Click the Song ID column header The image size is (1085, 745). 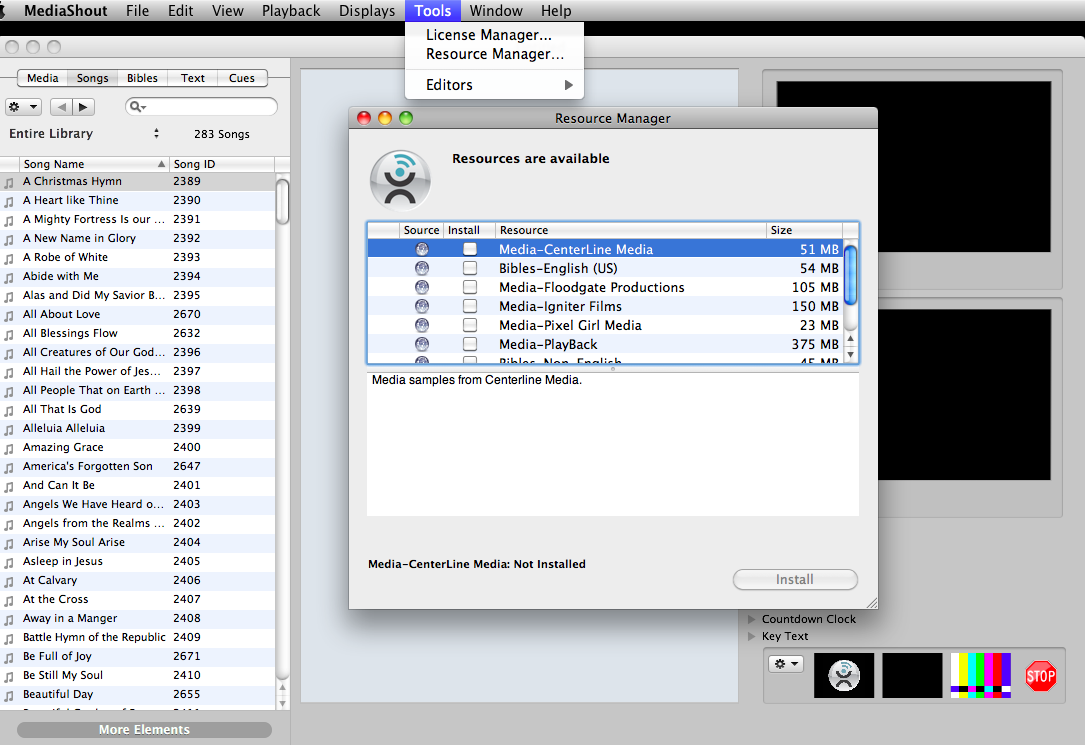pyautogui.click(x=221, y=164)
